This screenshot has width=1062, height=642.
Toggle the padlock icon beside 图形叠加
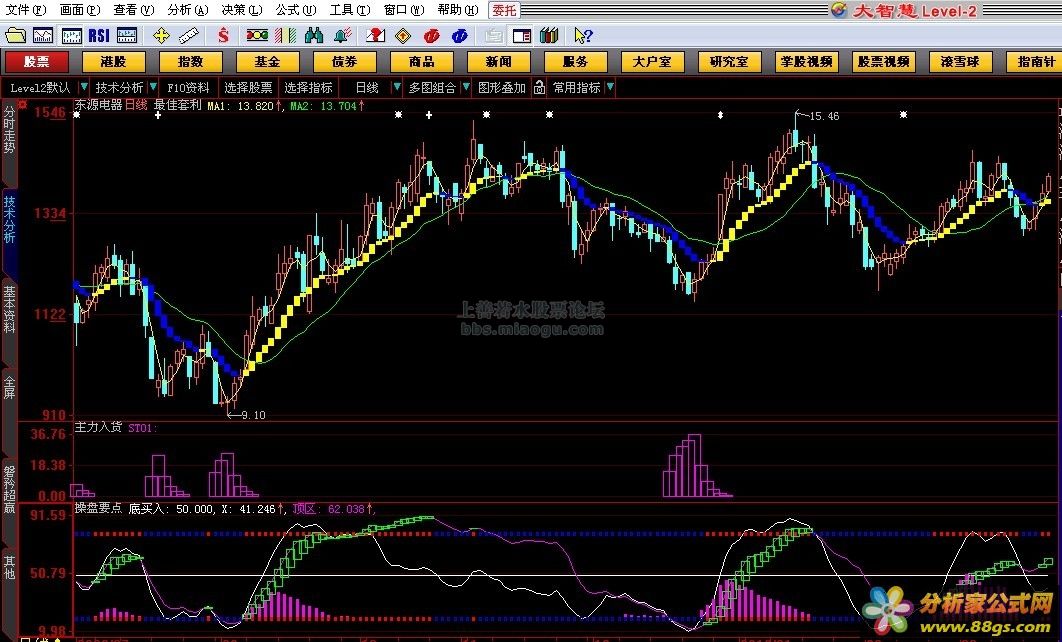[539, 87]
